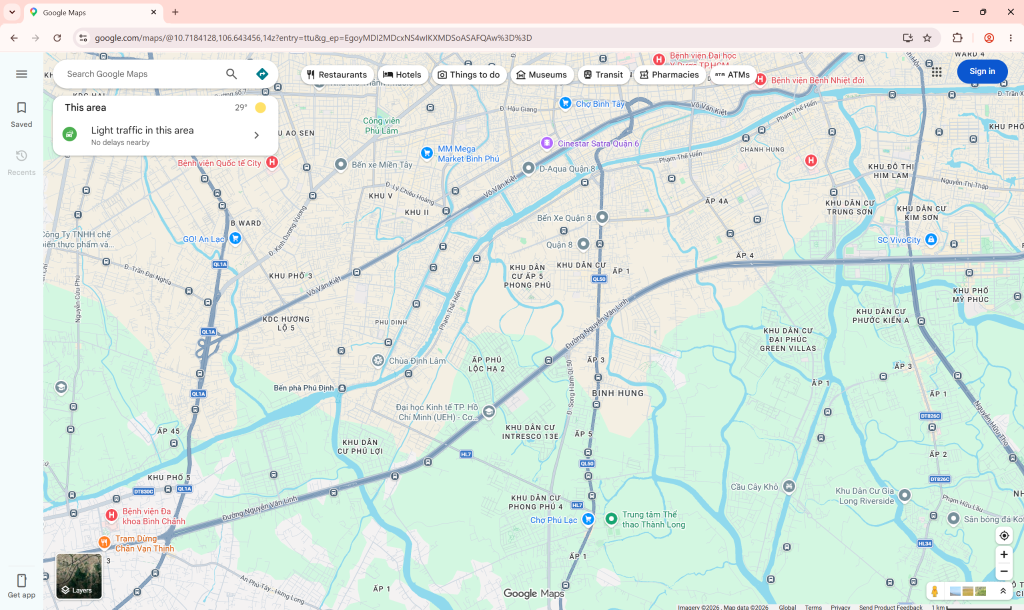Show your location on the map
The image size is (1024, 610).
(x=1004, y=536)
